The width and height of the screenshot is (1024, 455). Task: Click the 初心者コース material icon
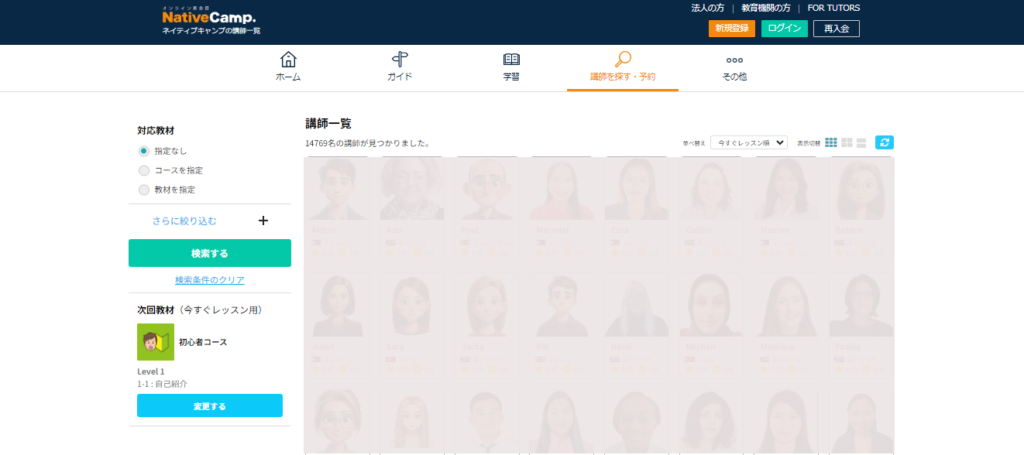155,342
